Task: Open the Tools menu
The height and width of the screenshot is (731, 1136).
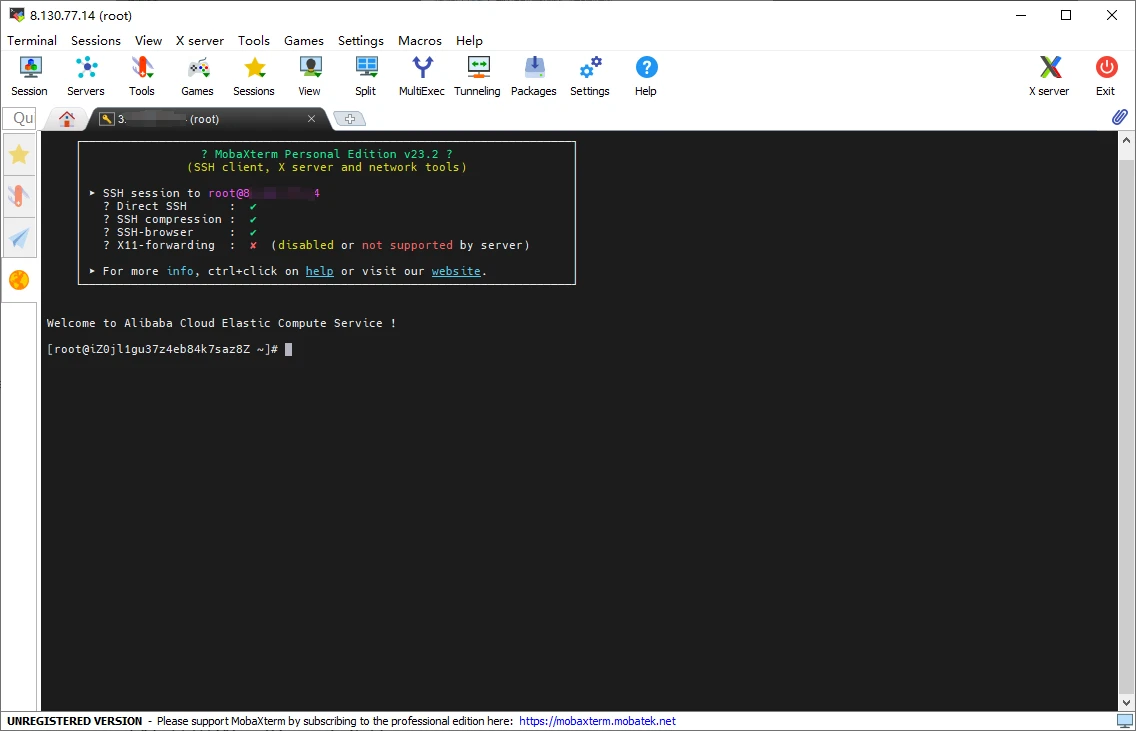Action: [254, 41]
